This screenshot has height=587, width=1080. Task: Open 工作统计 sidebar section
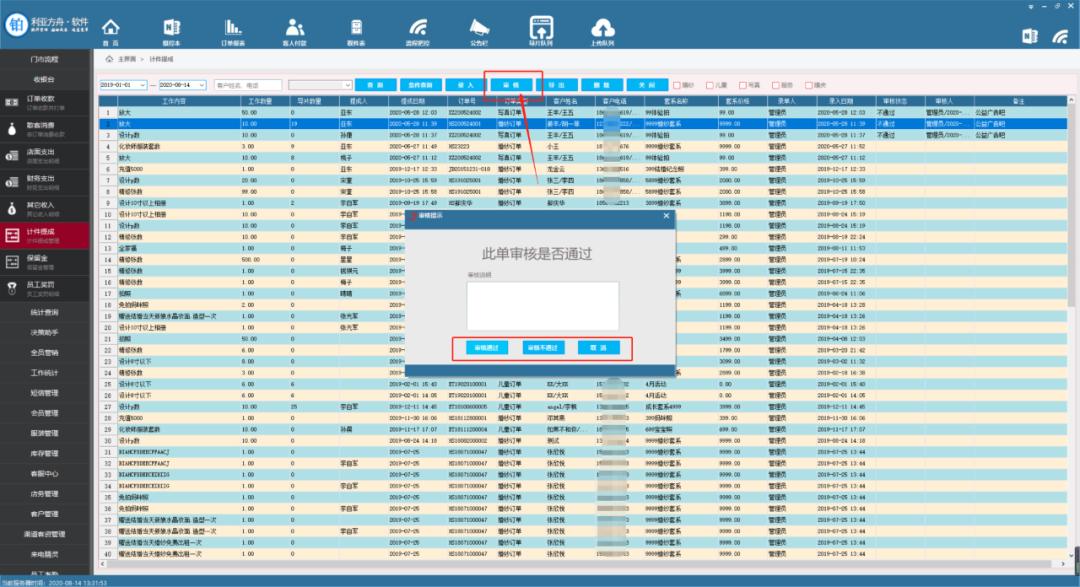[x=45, y=373]
